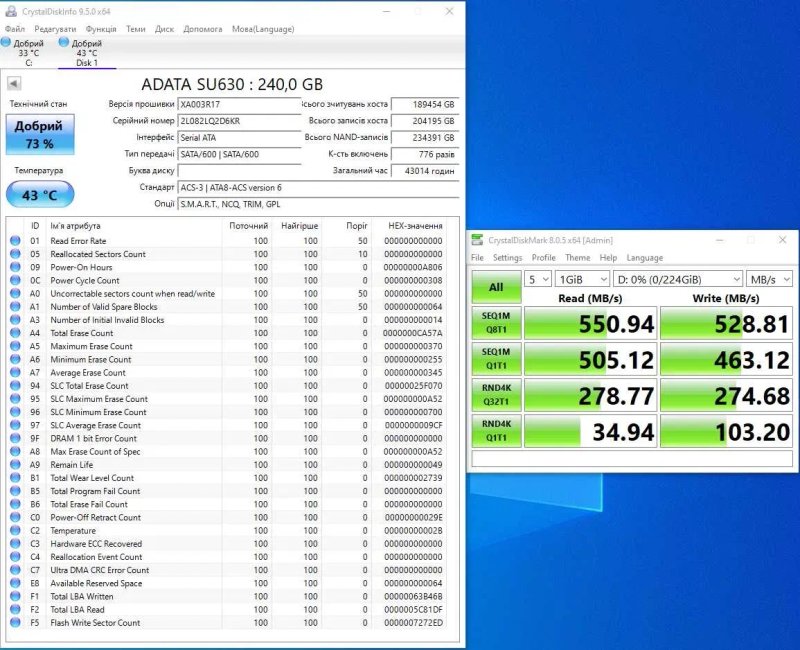
Task: Run the RND4K Q1T1 benchmark test
Action: [496, 431]
